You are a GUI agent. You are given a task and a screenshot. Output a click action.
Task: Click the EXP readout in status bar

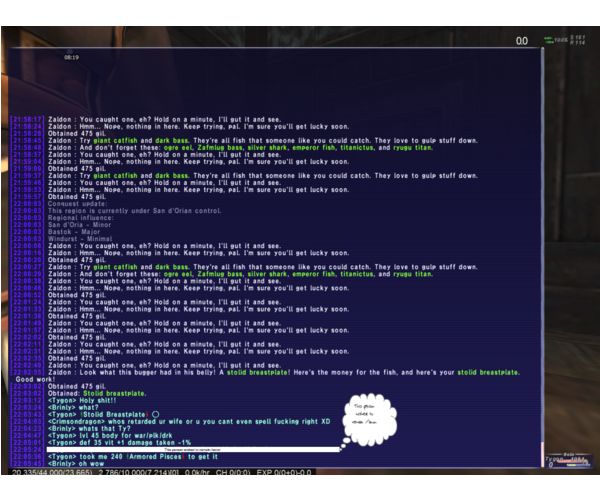click(284, 472)
